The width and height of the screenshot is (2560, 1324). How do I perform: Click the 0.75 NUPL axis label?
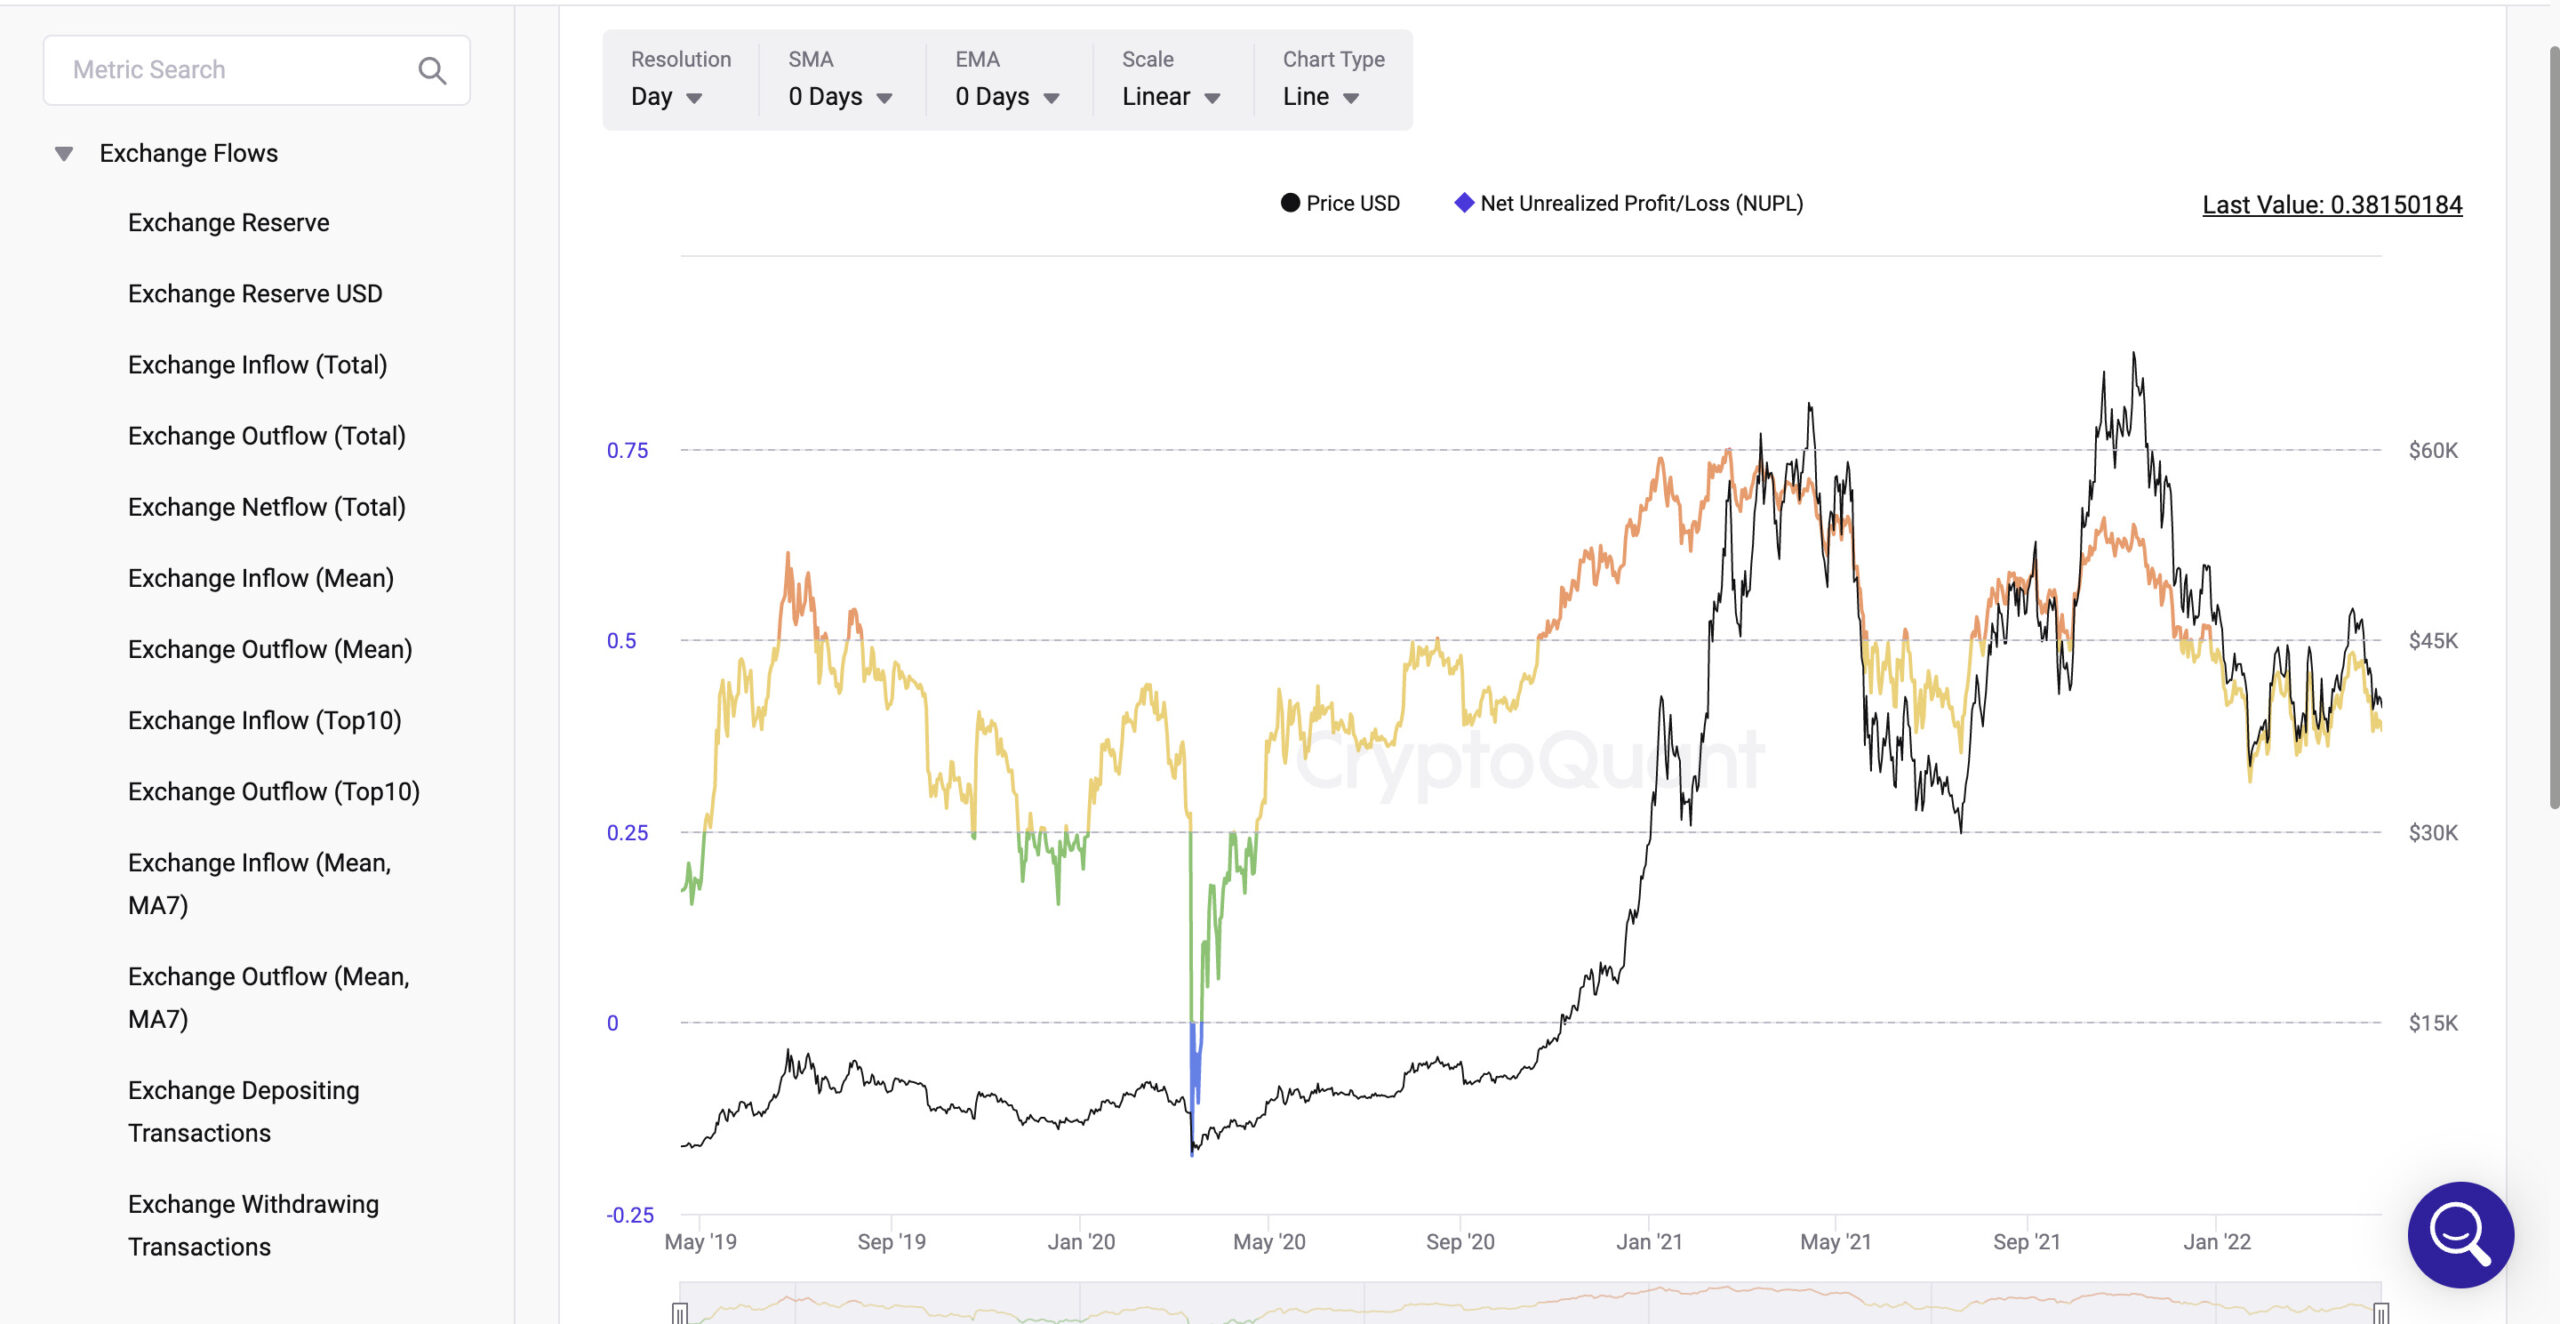pyautogui.click(x=628, y=450)
